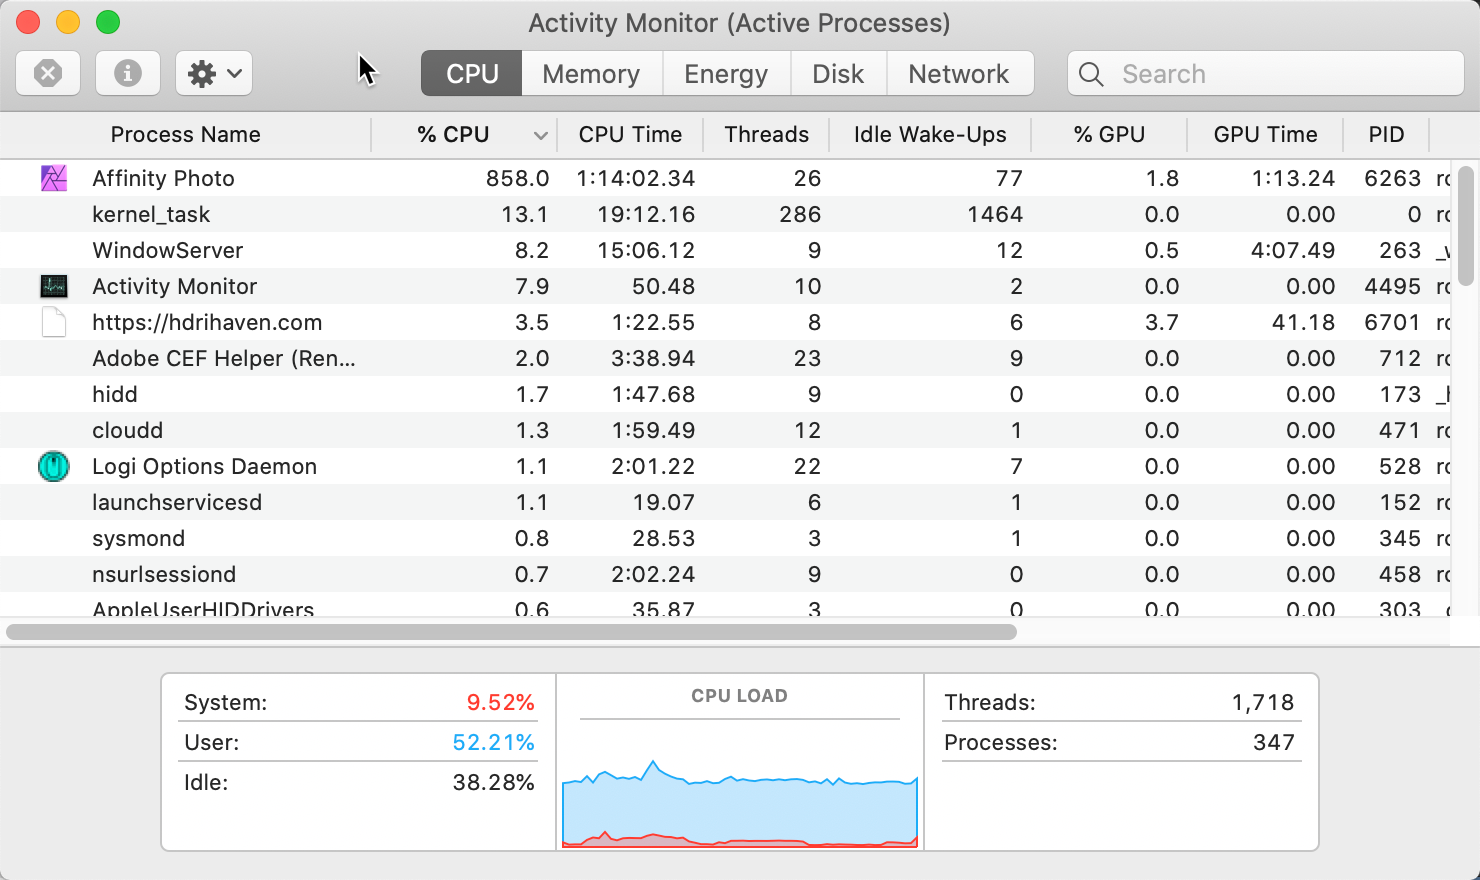Click the Processes 347 value
The image size is (1480, 880).
pos(1273,742)
